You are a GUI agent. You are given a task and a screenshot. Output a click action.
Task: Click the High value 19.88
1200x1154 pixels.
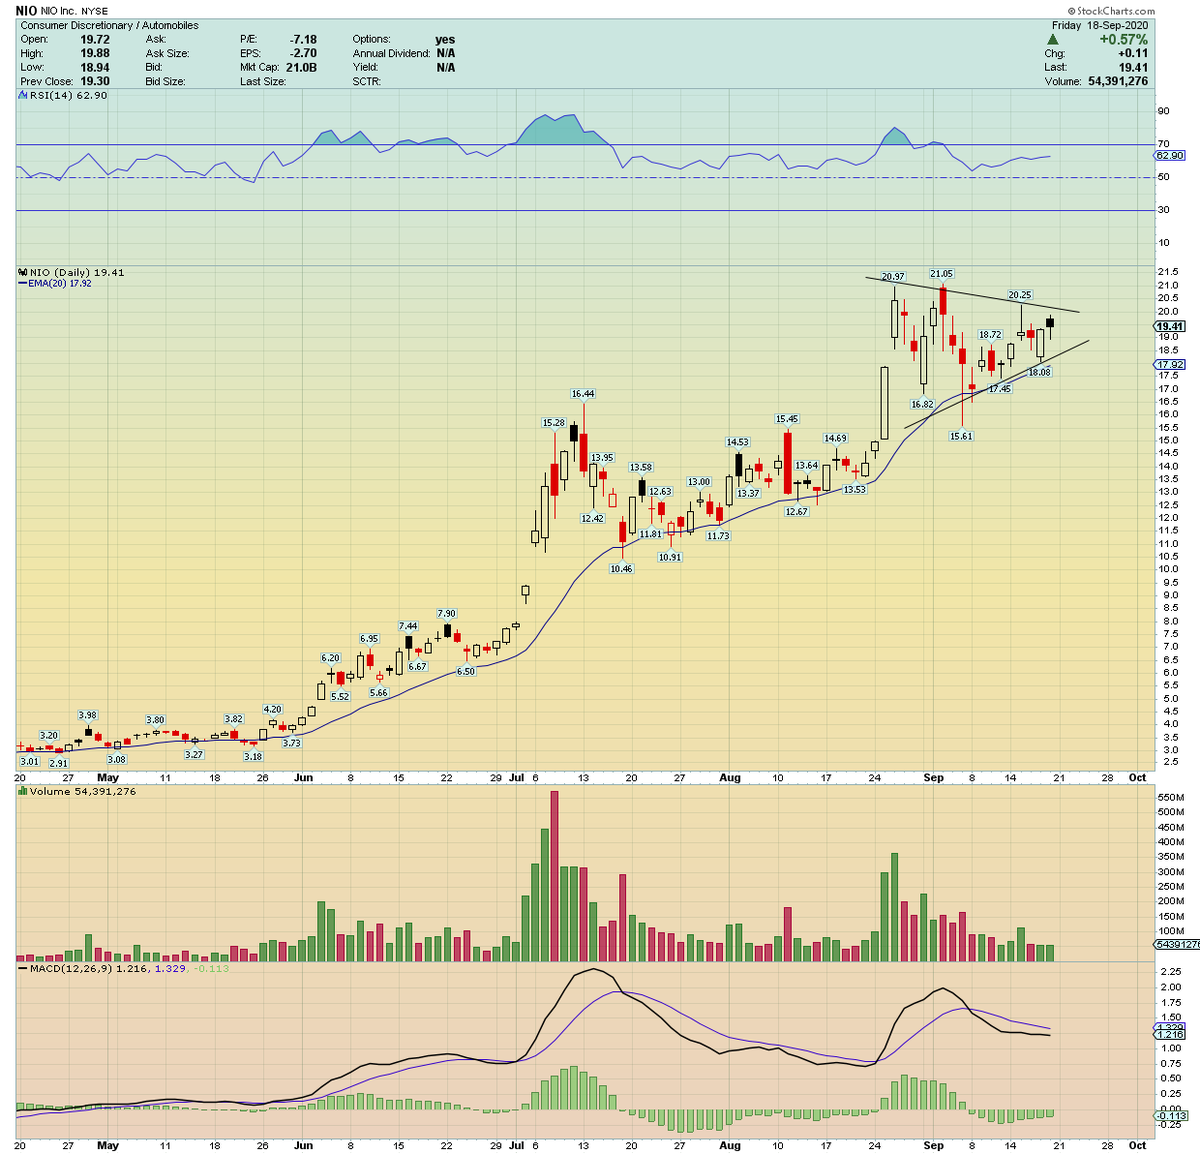tap(95, 53)
